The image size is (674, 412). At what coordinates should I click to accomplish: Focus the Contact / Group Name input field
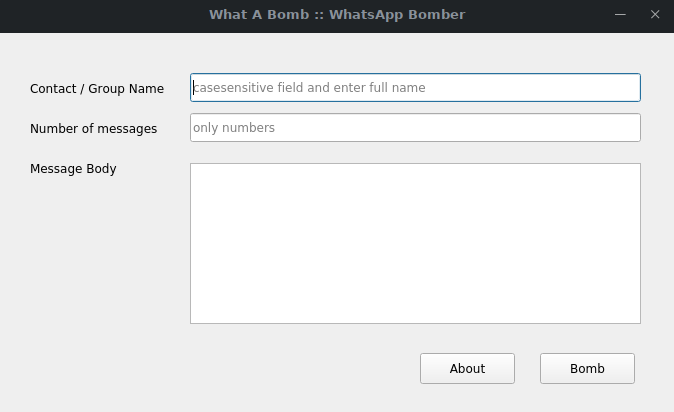415,88
